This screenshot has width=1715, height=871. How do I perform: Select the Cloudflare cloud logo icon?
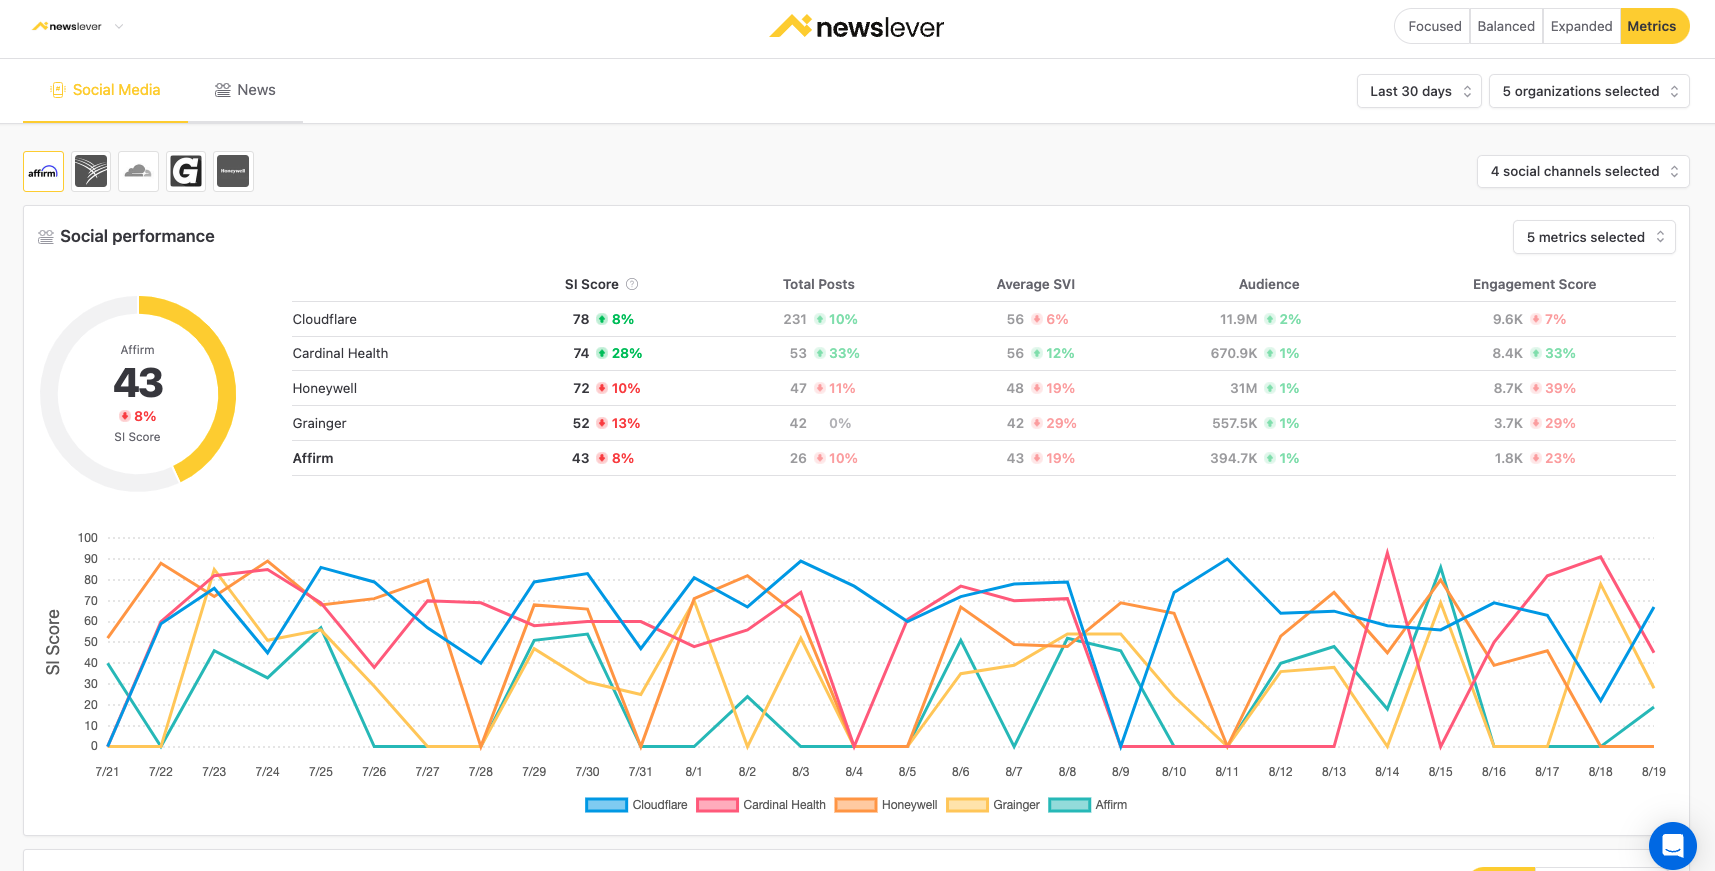click(138, 172)
